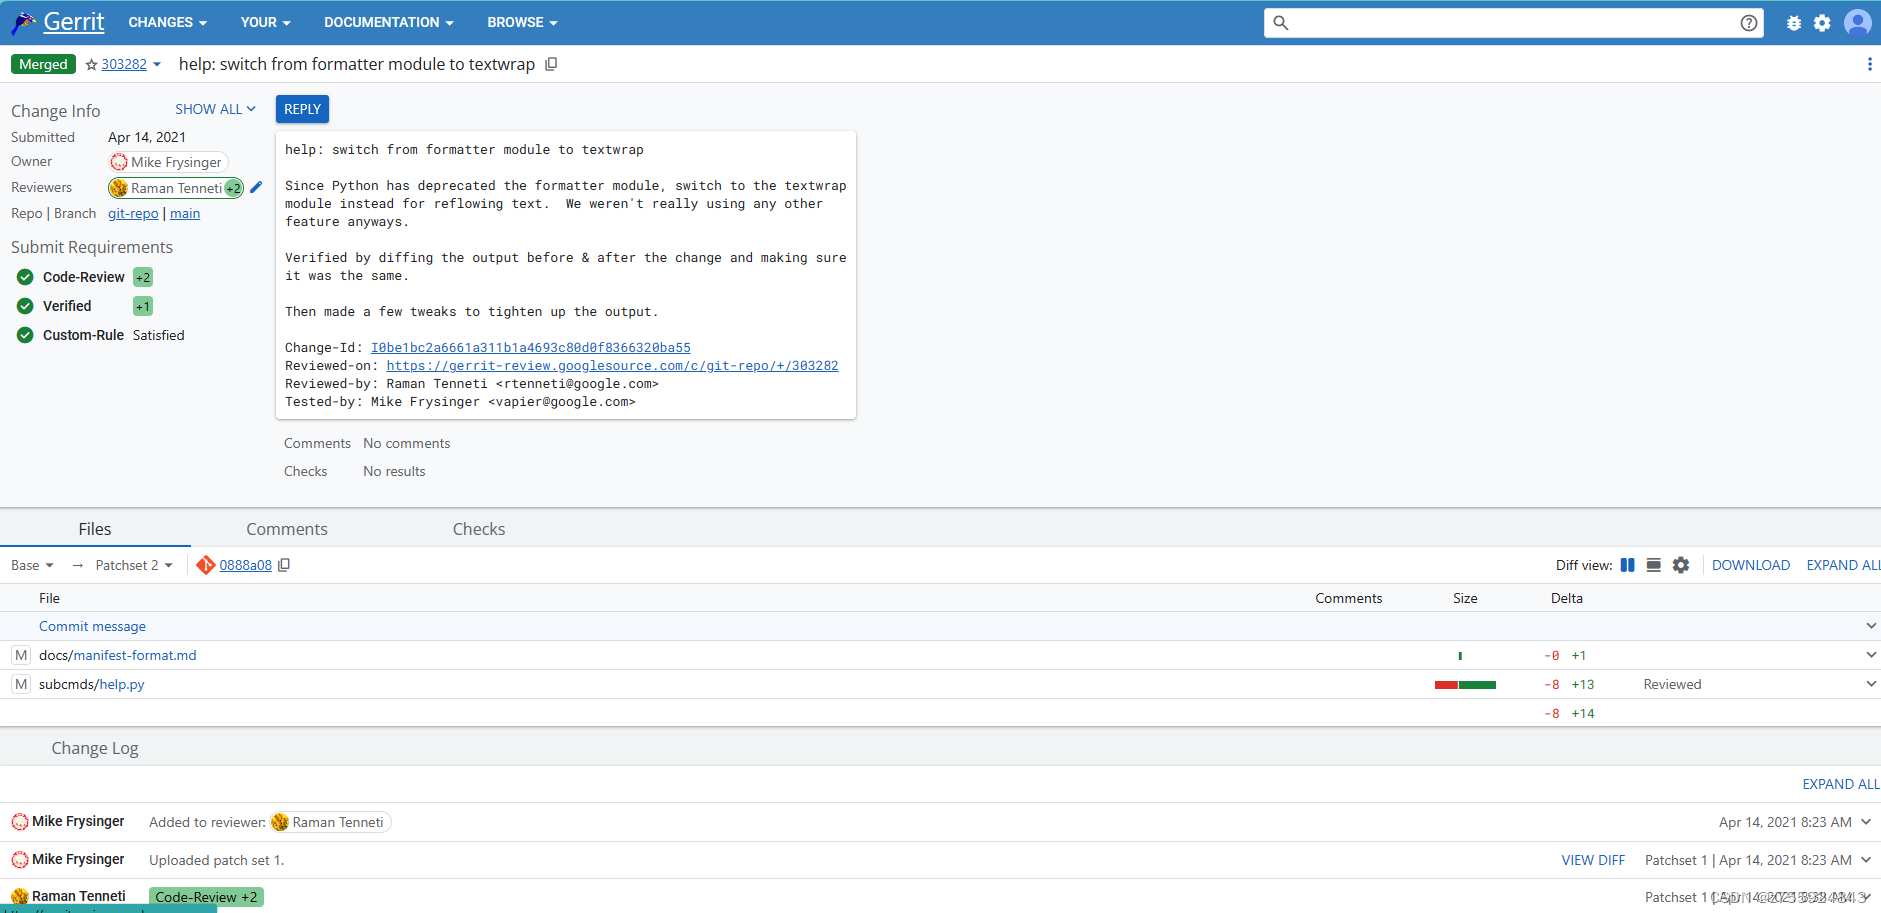Open the Base patchset dropdown

pos(33,565)
